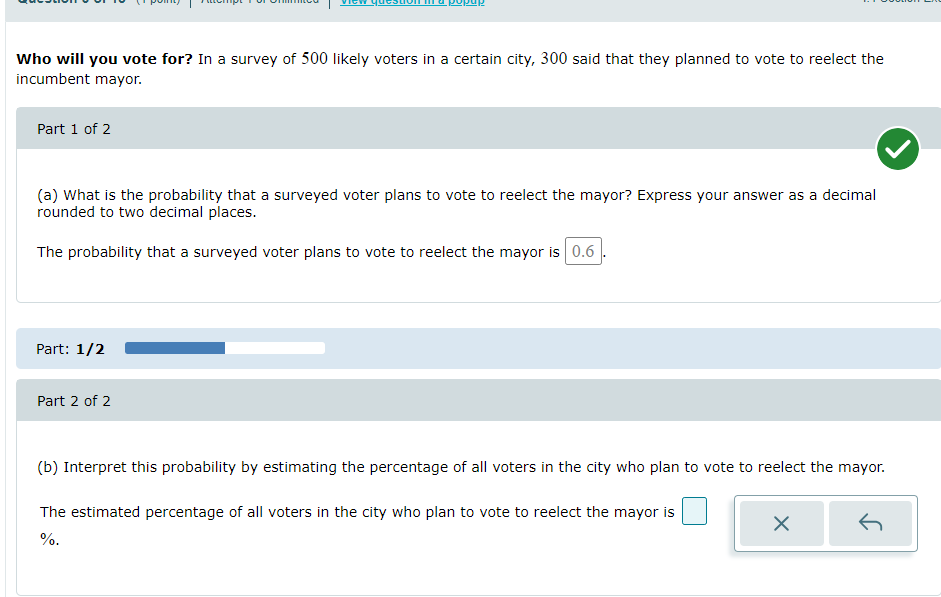This screenshot has height=597, width=941.
Task: Click the blue Part 1/2 progress bar
Action: (x=175, y=347)
